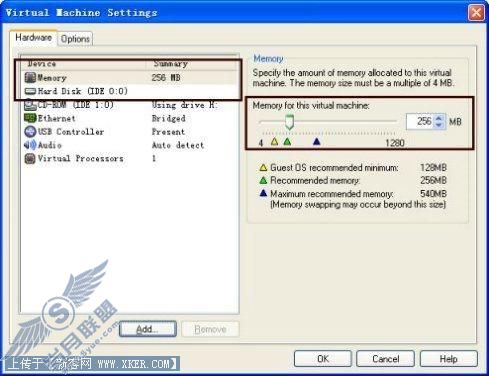Open Help for this dialog
Image resolution: width=489 pixels, height=376 pixels.
coord(448,359)
